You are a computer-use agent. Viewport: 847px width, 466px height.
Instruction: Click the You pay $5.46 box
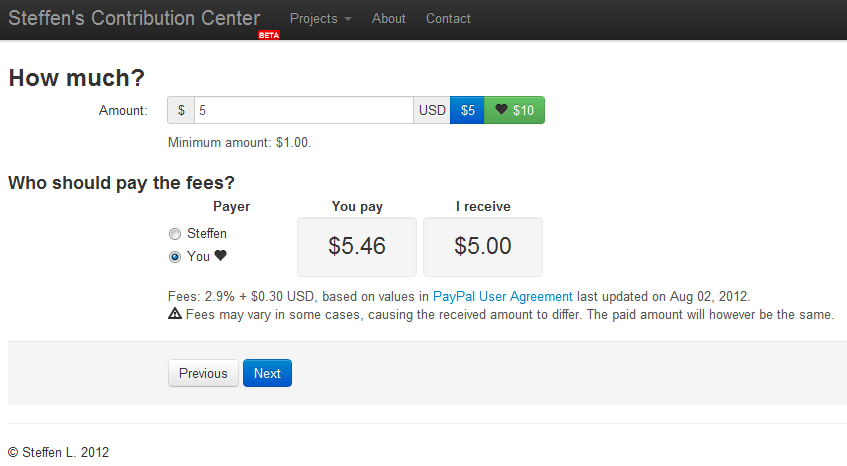[x=357, y=246]
